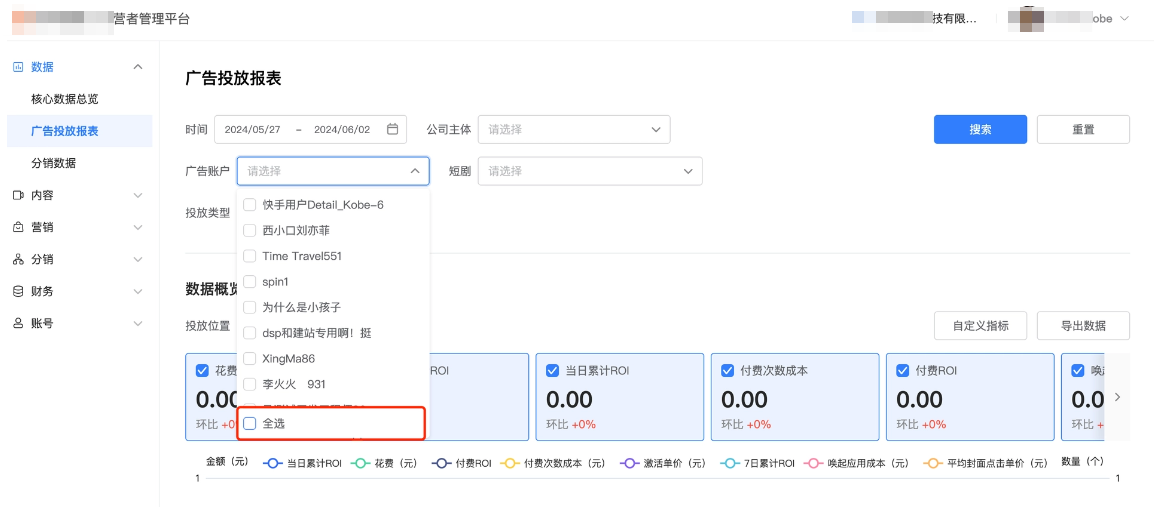Toggle the 付费ROI legend marker
Image resolution: width=1154 pixels, height=507 pixels.
point(442,464)
